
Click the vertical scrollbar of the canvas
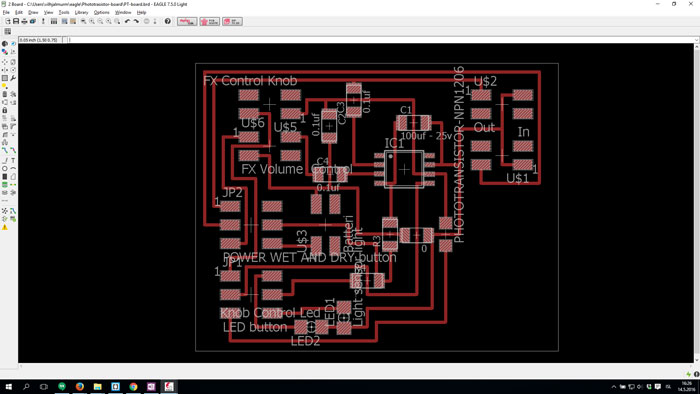click(x=697, y=203)
